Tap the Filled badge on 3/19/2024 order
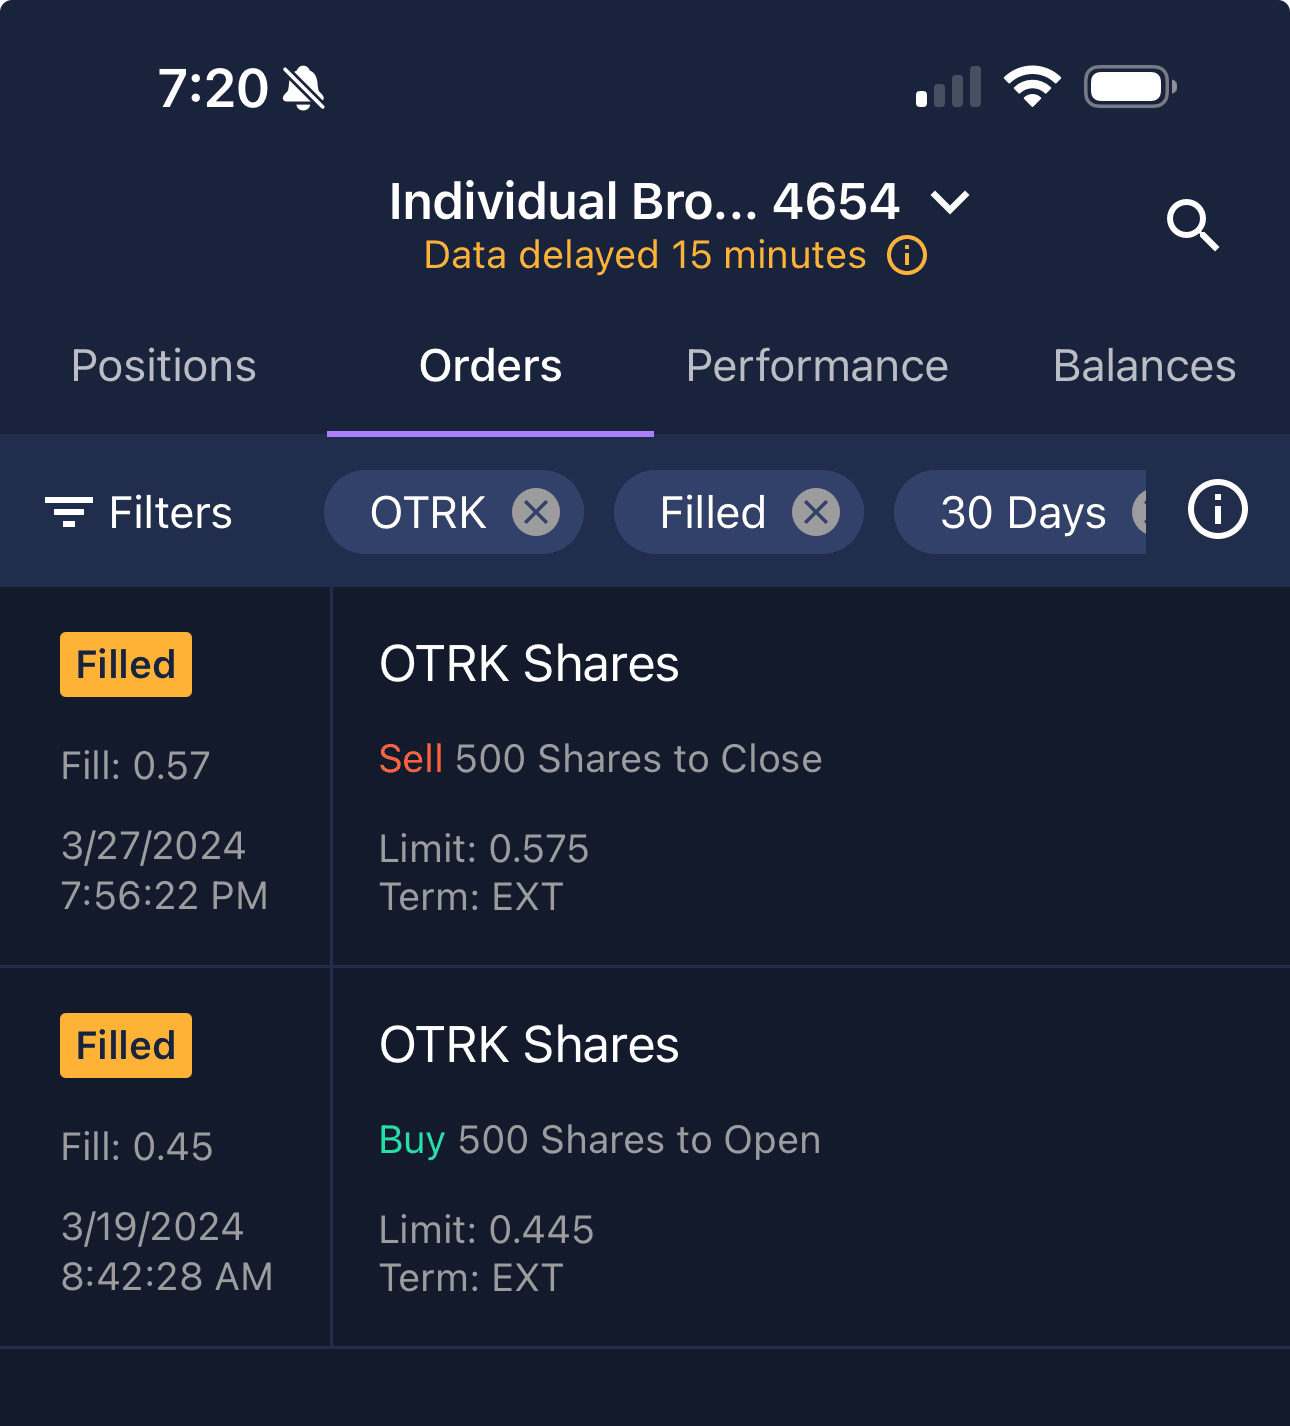Image resolution: width=1290 pixels, height=1426 pixels. [126, 1046]
